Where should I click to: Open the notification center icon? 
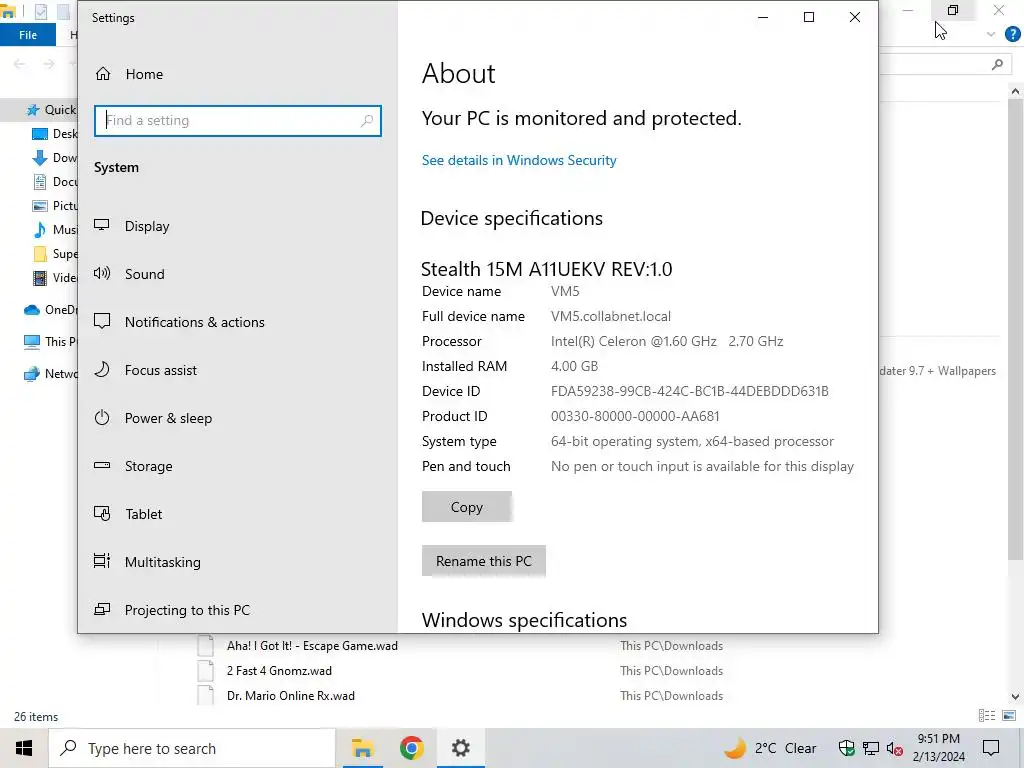point(991,748)
